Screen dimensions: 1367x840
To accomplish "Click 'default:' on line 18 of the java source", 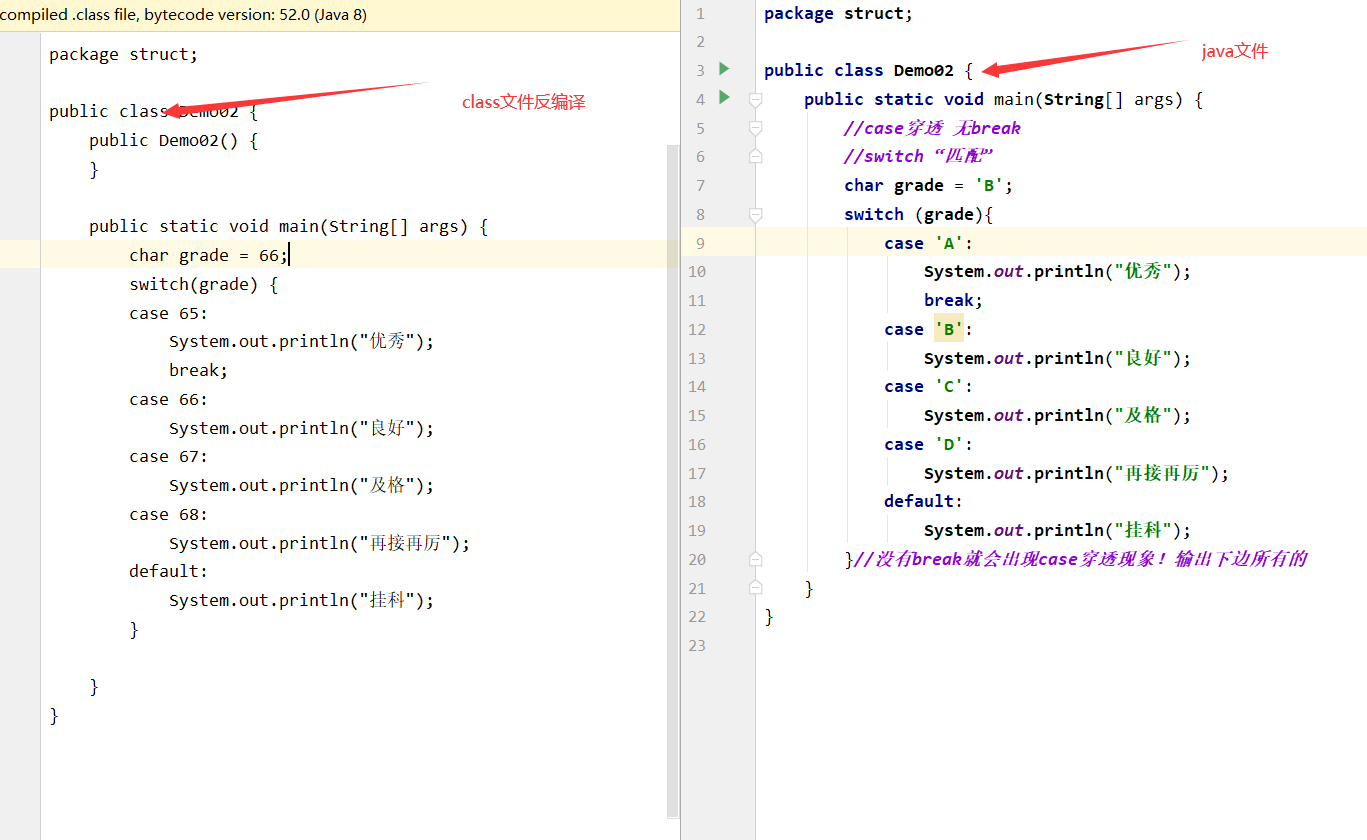I will 923,501.
